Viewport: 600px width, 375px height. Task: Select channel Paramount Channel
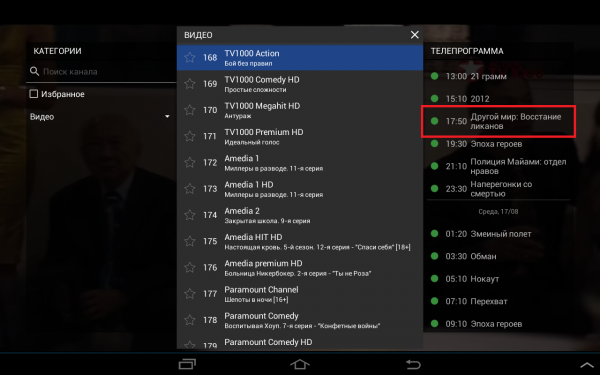[x=300, y=294]
